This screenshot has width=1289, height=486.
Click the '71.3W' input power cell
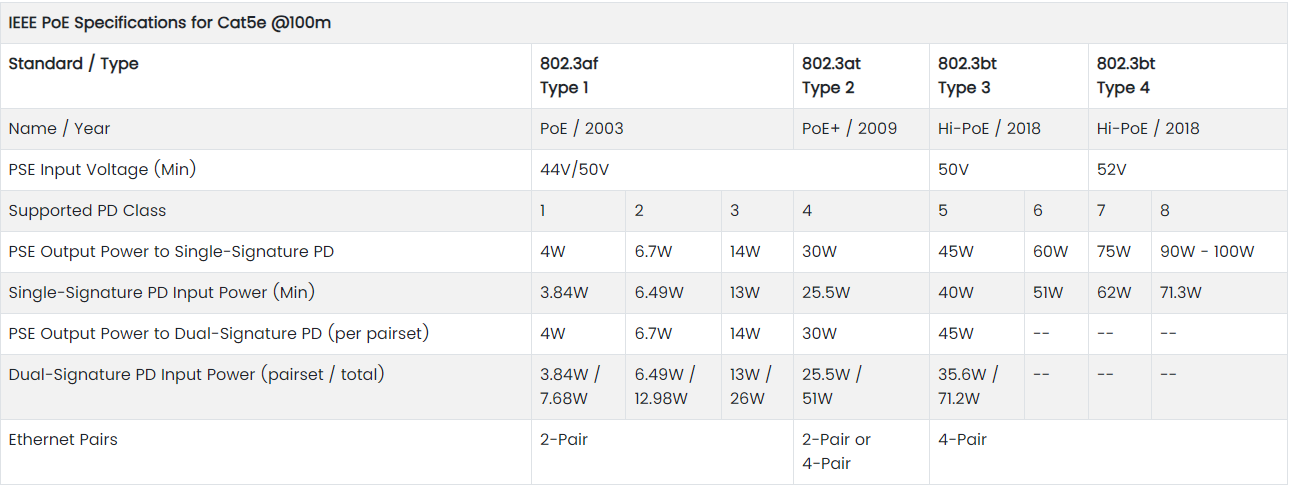click(x=1181, y=293)
